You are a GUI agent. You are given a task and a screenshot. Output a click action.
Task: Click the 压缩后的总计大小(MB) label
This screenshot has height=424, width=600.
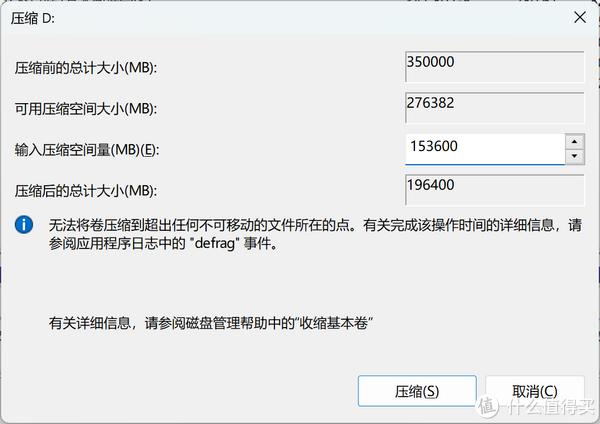(x=86, y=191)
